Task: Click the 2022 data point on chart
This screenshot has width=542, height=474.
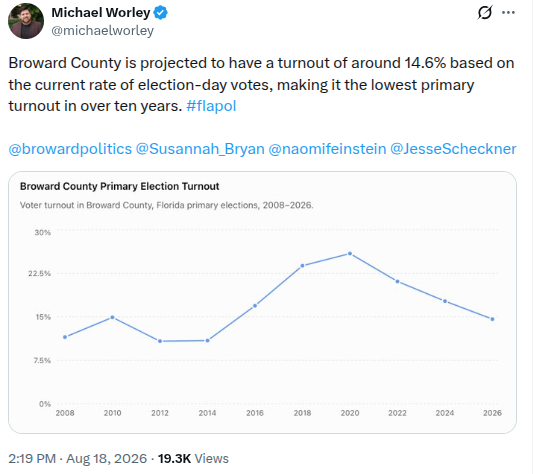Action: [397, 281]
